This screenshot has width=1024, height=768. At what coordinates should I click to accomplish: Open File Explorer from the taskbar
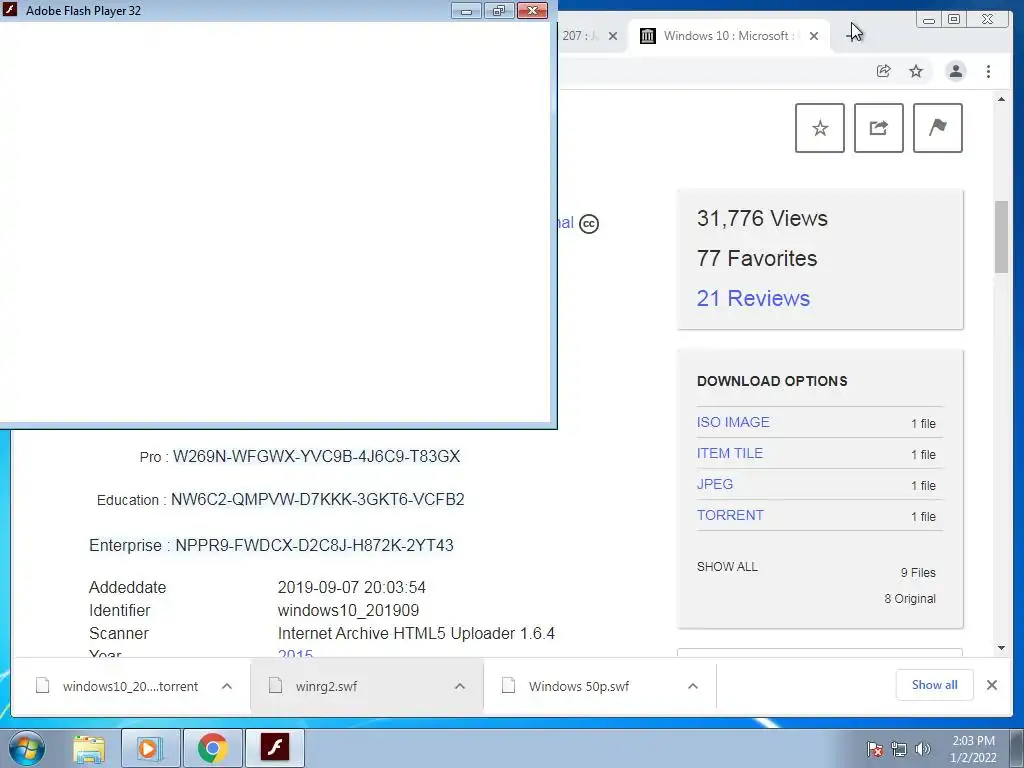click(89, 748)
